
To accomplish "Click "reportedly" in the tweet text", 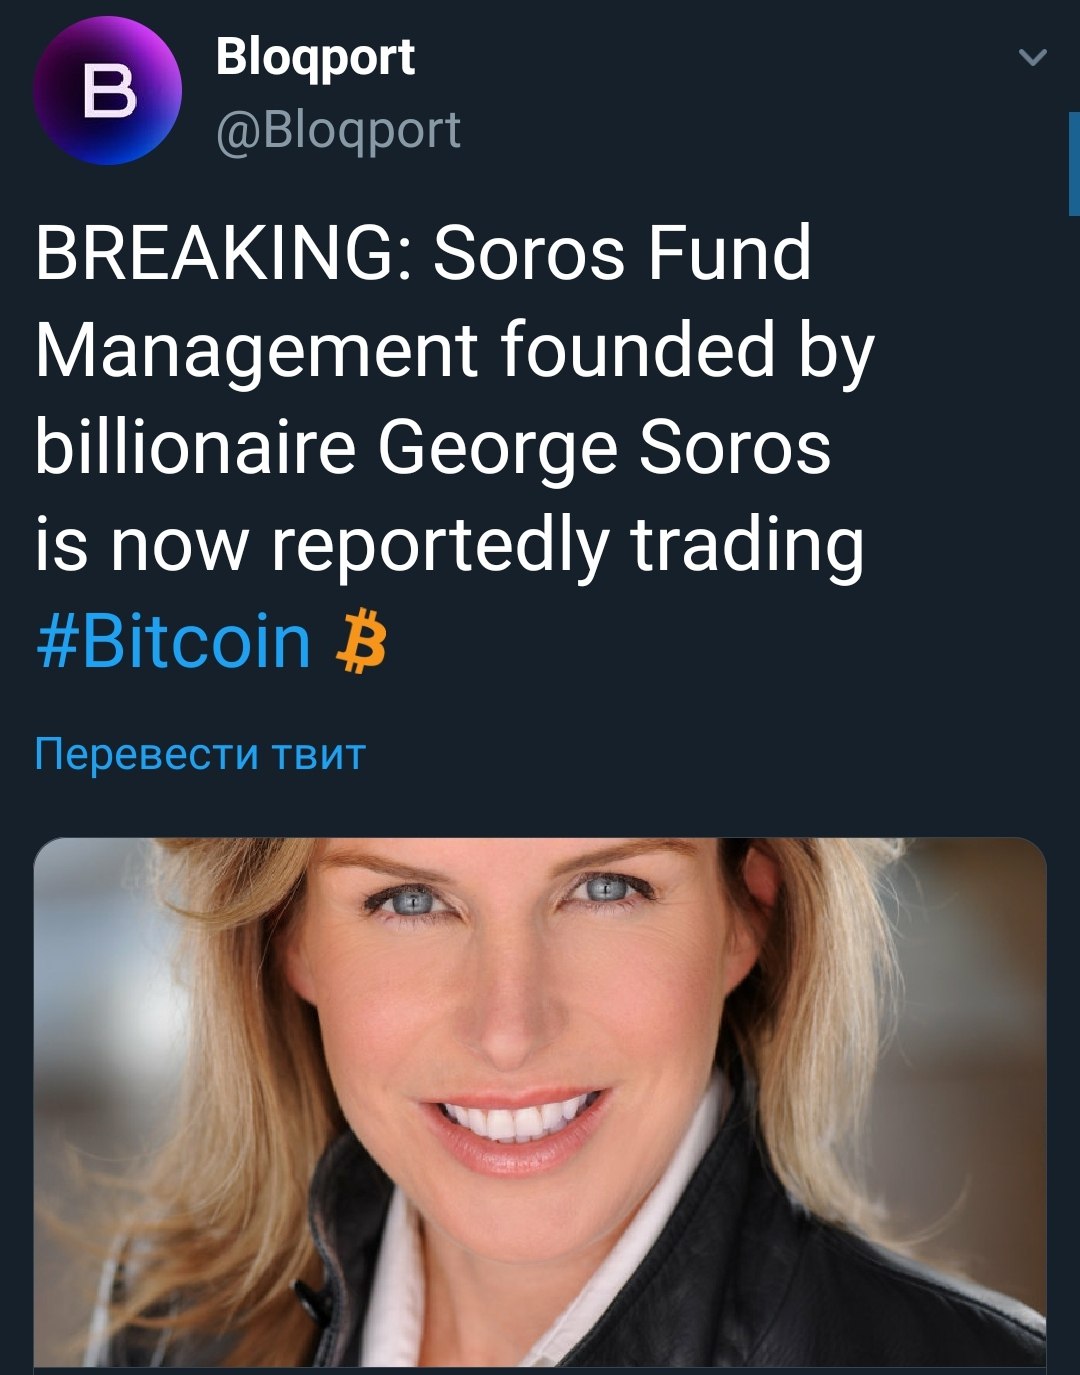I will [x=439, y=545].
